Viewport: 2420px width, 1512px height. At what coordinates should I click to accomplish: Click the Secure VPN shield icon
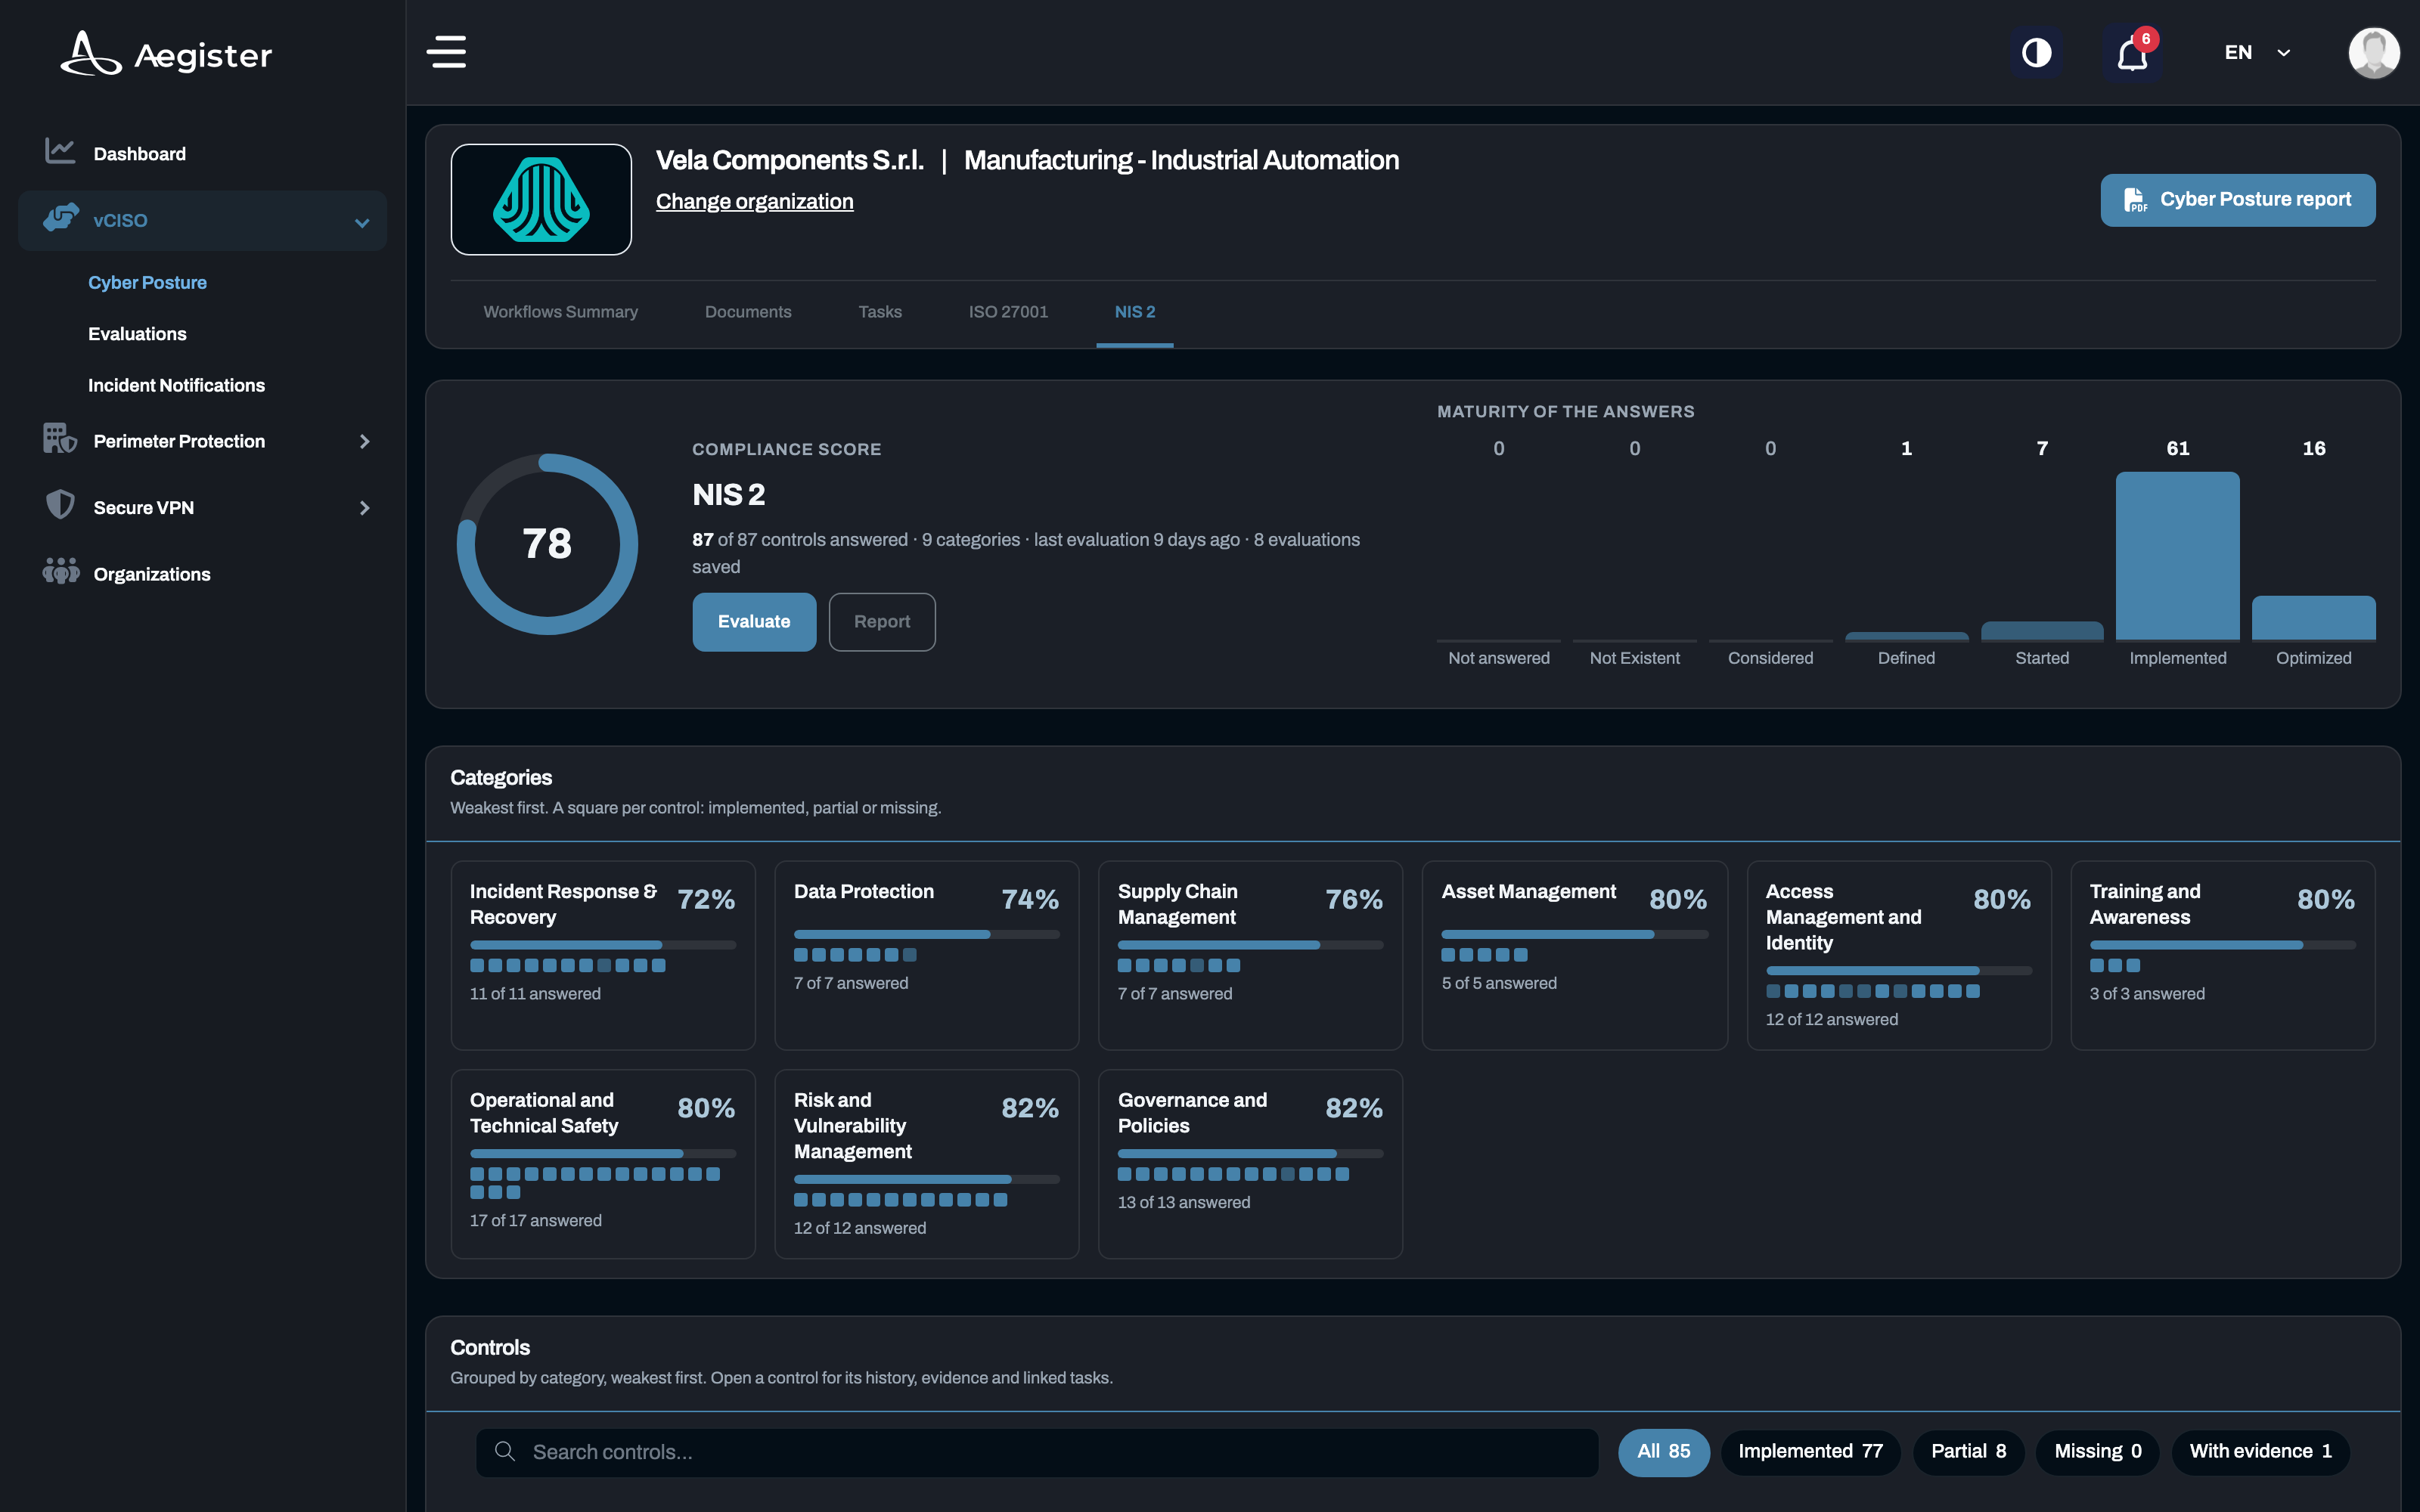point(60,504)
